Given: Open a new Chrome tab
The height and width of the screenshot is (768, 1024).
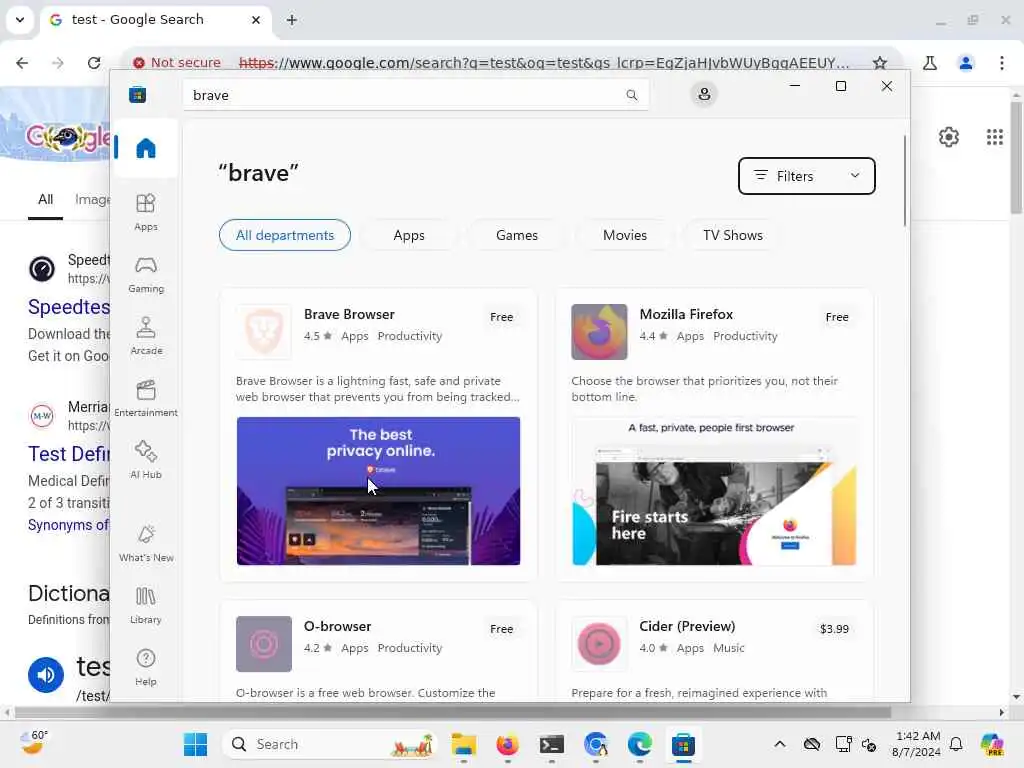Looking at the screenshot, I should pyautogui.click(x=292, y=20).
